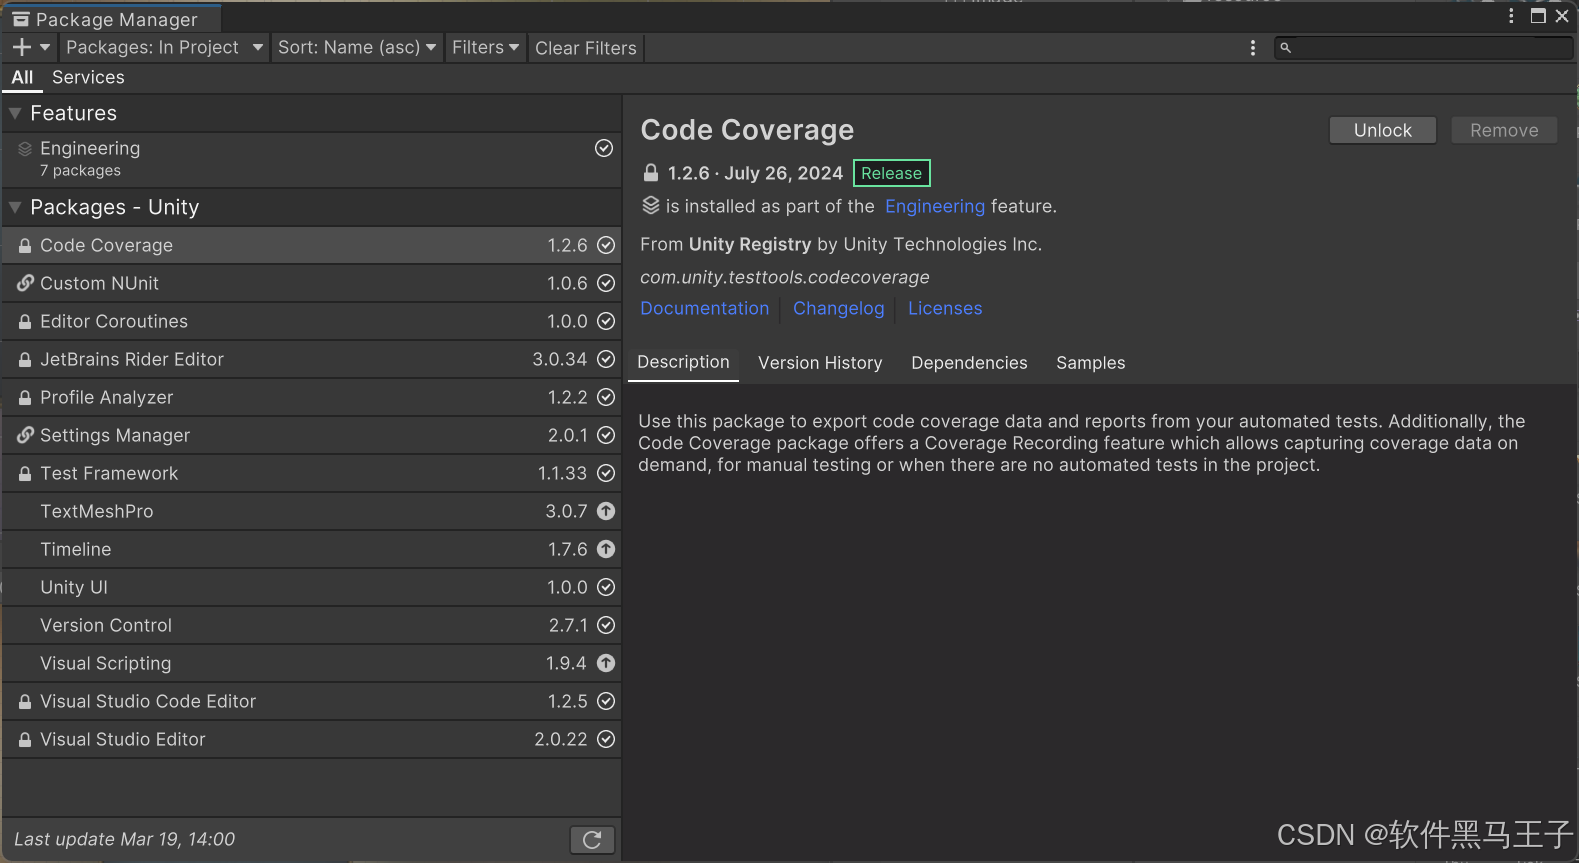
Task: Open the add package dropdown arrow
Action: click(x=45, y=47)
